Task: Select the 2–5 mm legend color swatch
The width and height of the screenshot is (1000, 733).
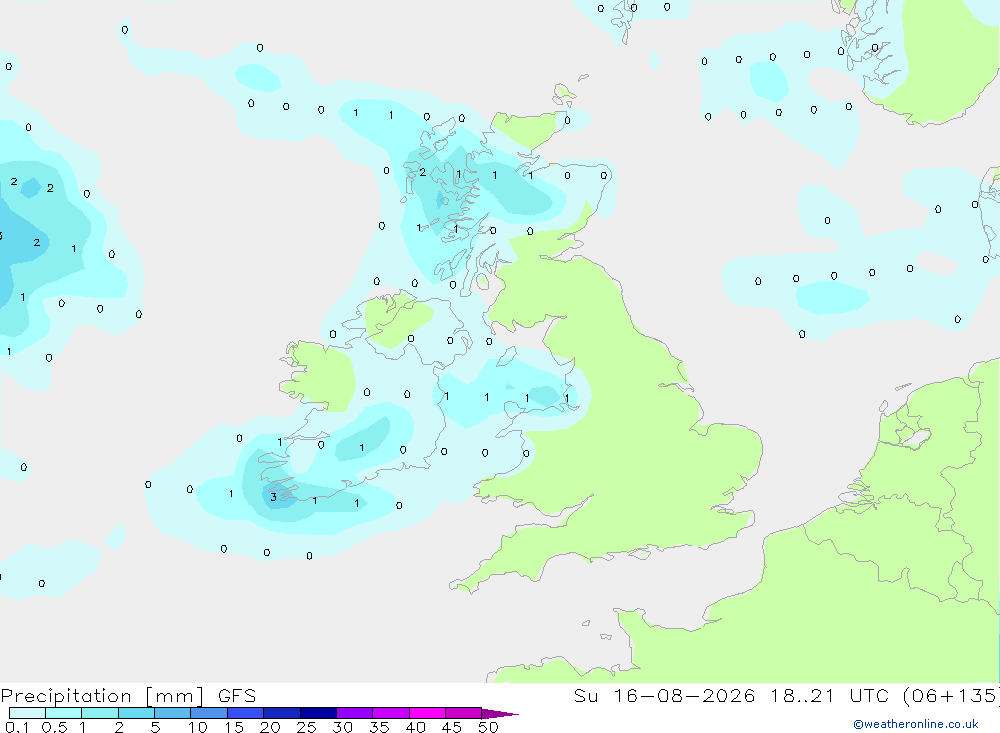Action: click(x=136, y=713)
